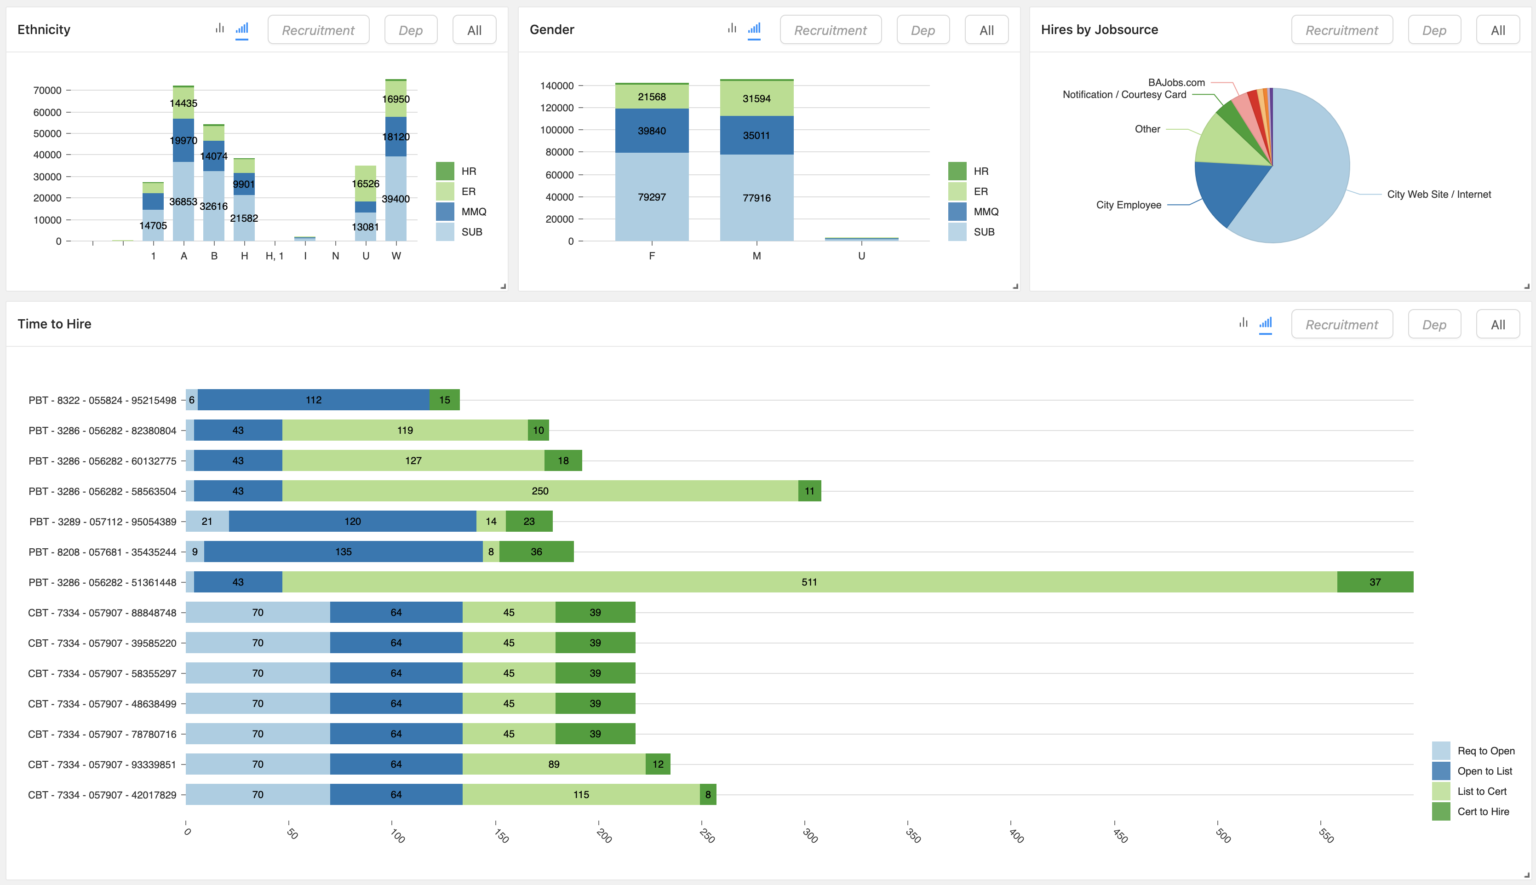Screen dimensions: 1536x885
Task: Open Recruitment filter in Time to Hire
Action: 1342,325
